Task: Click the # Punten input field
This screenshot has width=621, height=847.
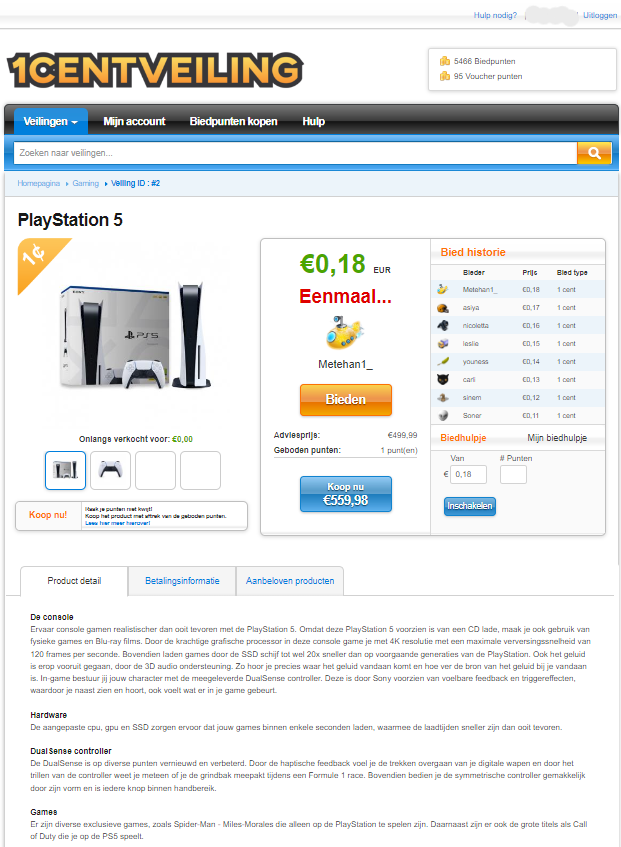Action: pyautogui.click(x=513, y=474)
